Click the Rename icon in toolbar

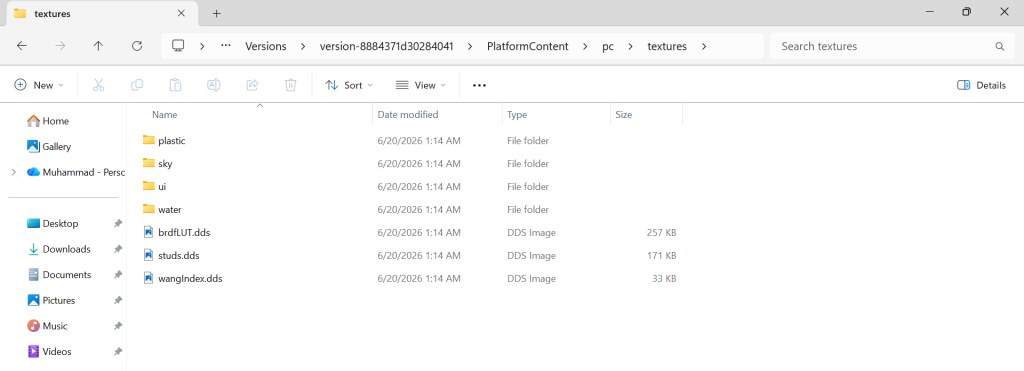(x=214, y=85)
